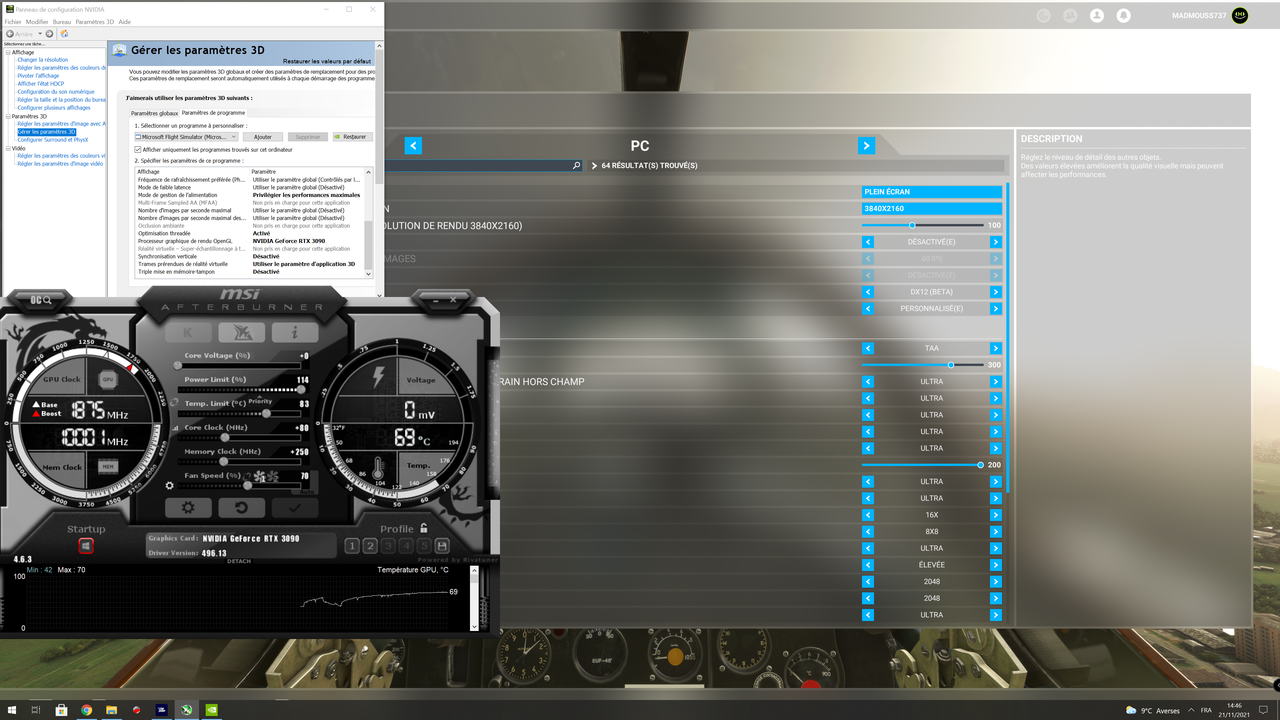Go to previous settings category before PC
The image size is (1280, 720).
413,146
